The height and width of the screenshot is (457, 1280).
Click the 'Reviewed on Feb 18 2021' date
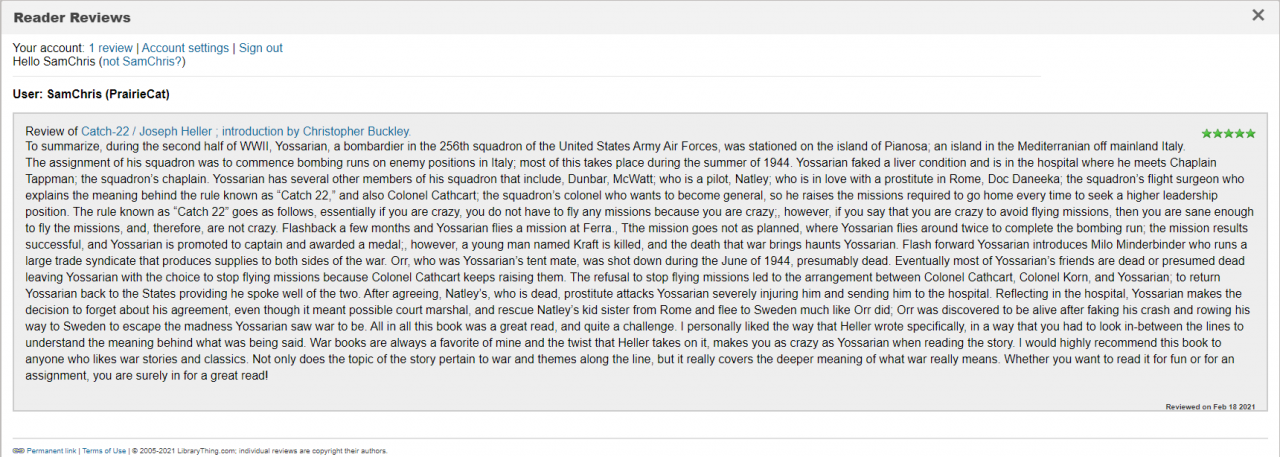(x=1210, y=406)
